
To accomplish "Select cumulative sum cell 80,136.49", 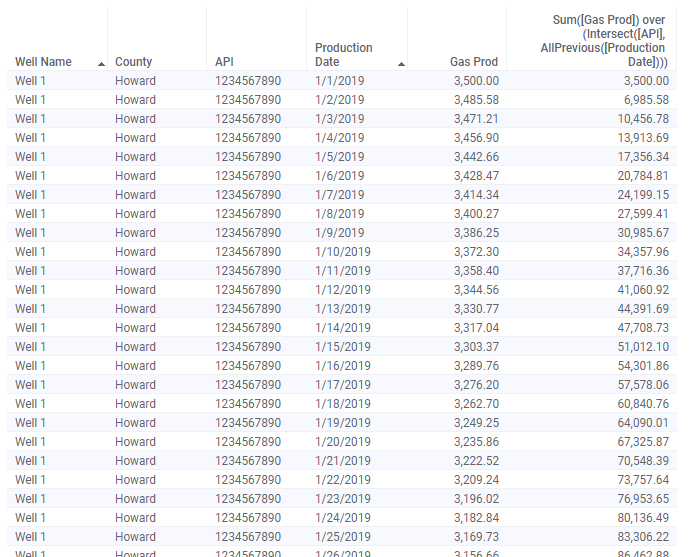I will point(643,517).
